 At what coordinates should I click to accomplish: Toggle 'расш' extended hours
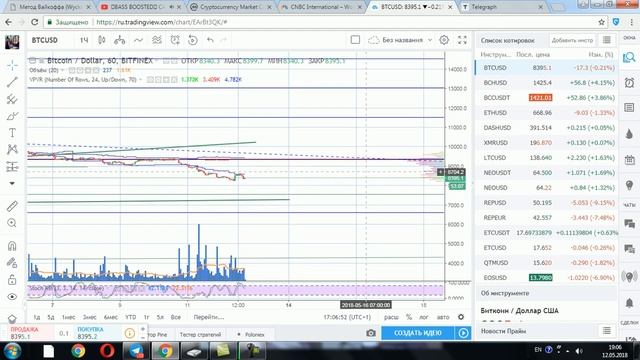[x=391, y=317]
